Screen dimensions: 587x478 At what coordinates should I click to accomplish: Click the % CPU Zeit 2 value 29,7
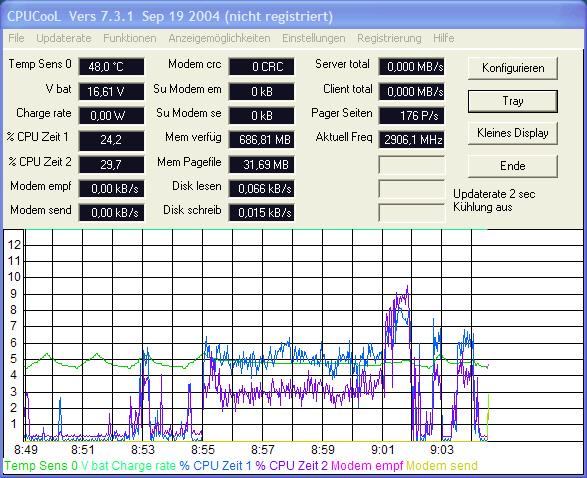(111, 164)
